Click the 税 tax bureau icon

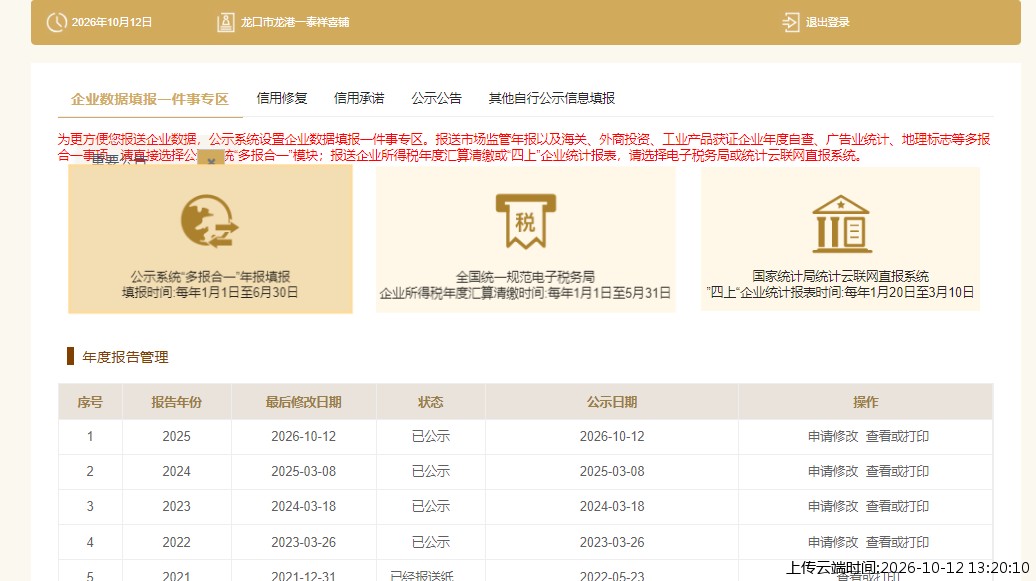pos(525,221)
